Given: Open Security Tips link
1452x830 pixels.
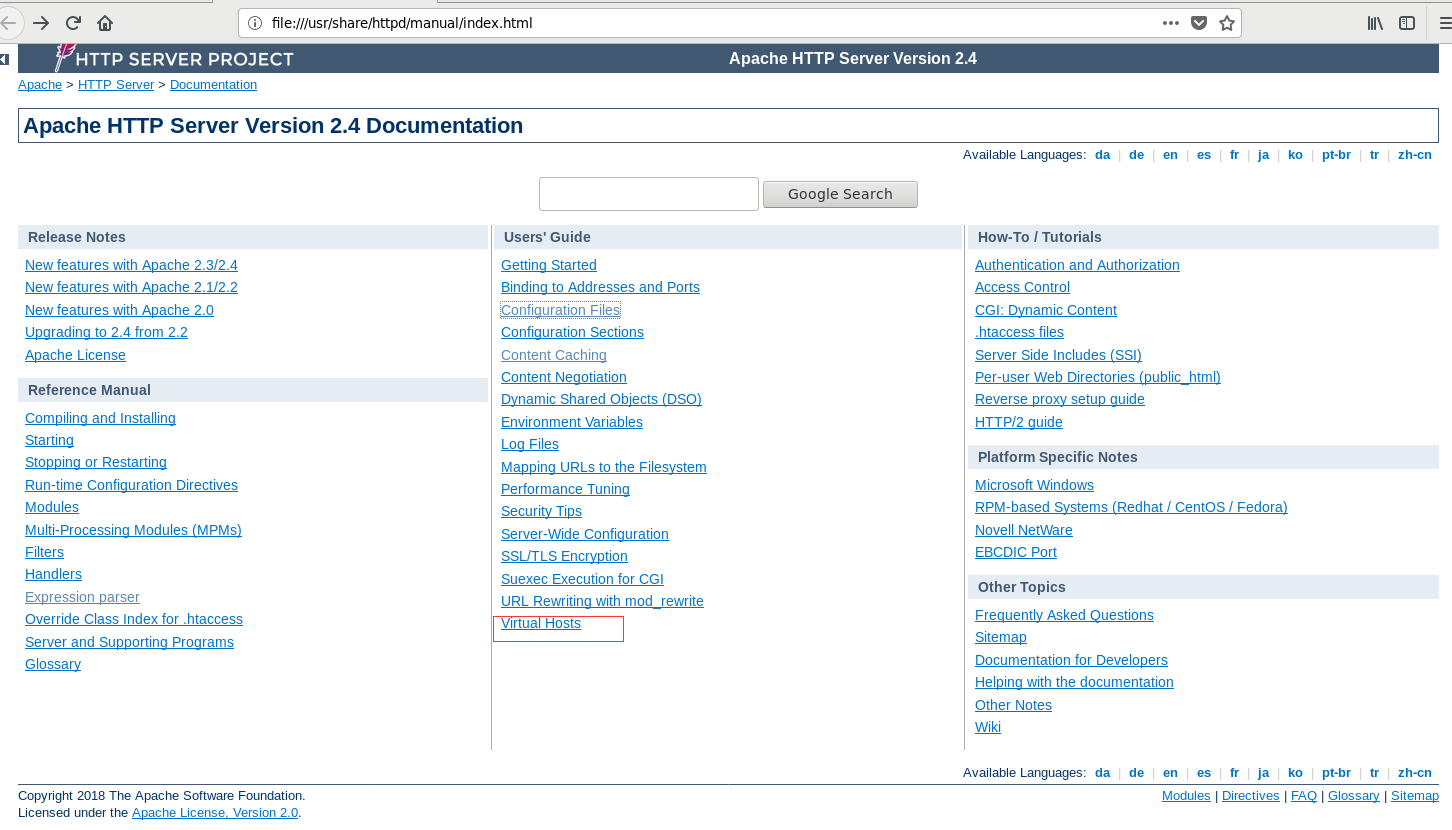Looking at the screenshot, I should click(541, 511).
